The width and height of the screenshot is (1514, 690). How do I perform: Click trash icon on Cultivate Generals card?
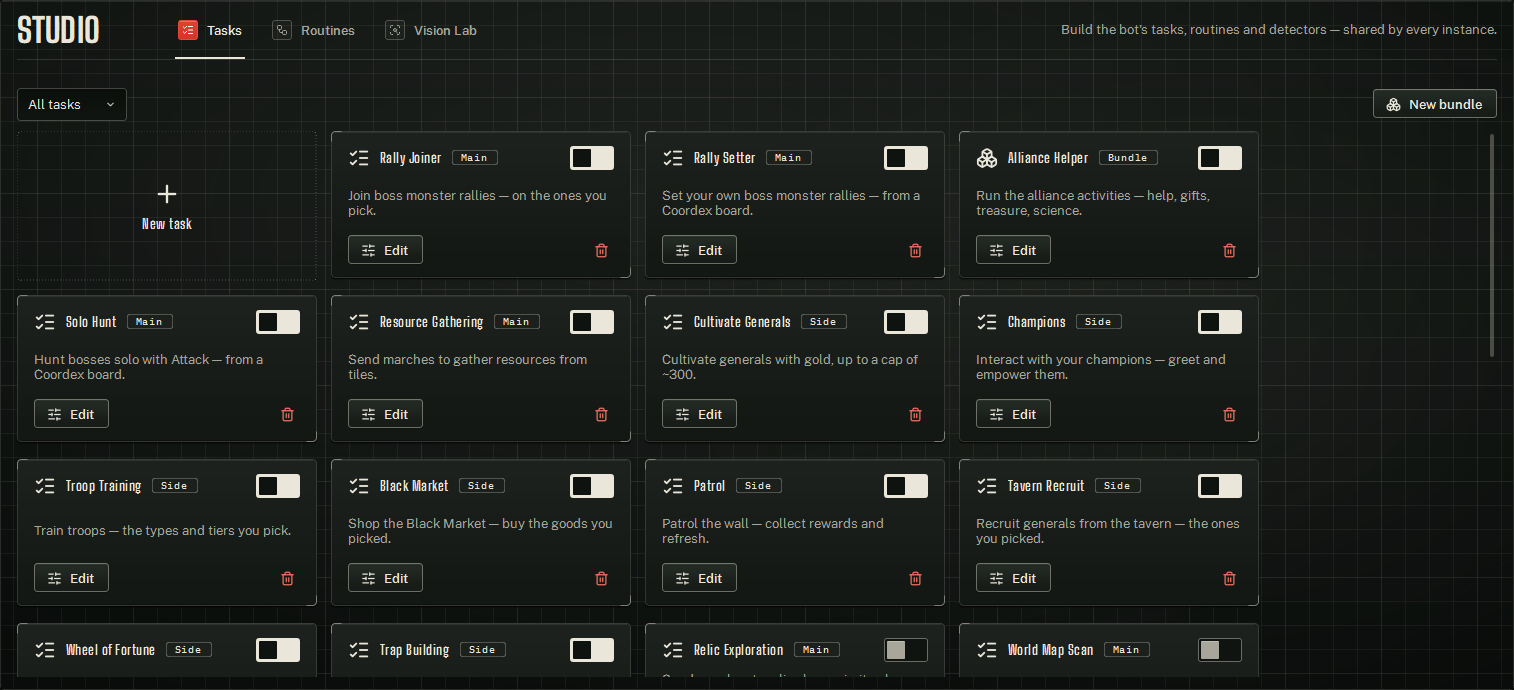(915, 414)
